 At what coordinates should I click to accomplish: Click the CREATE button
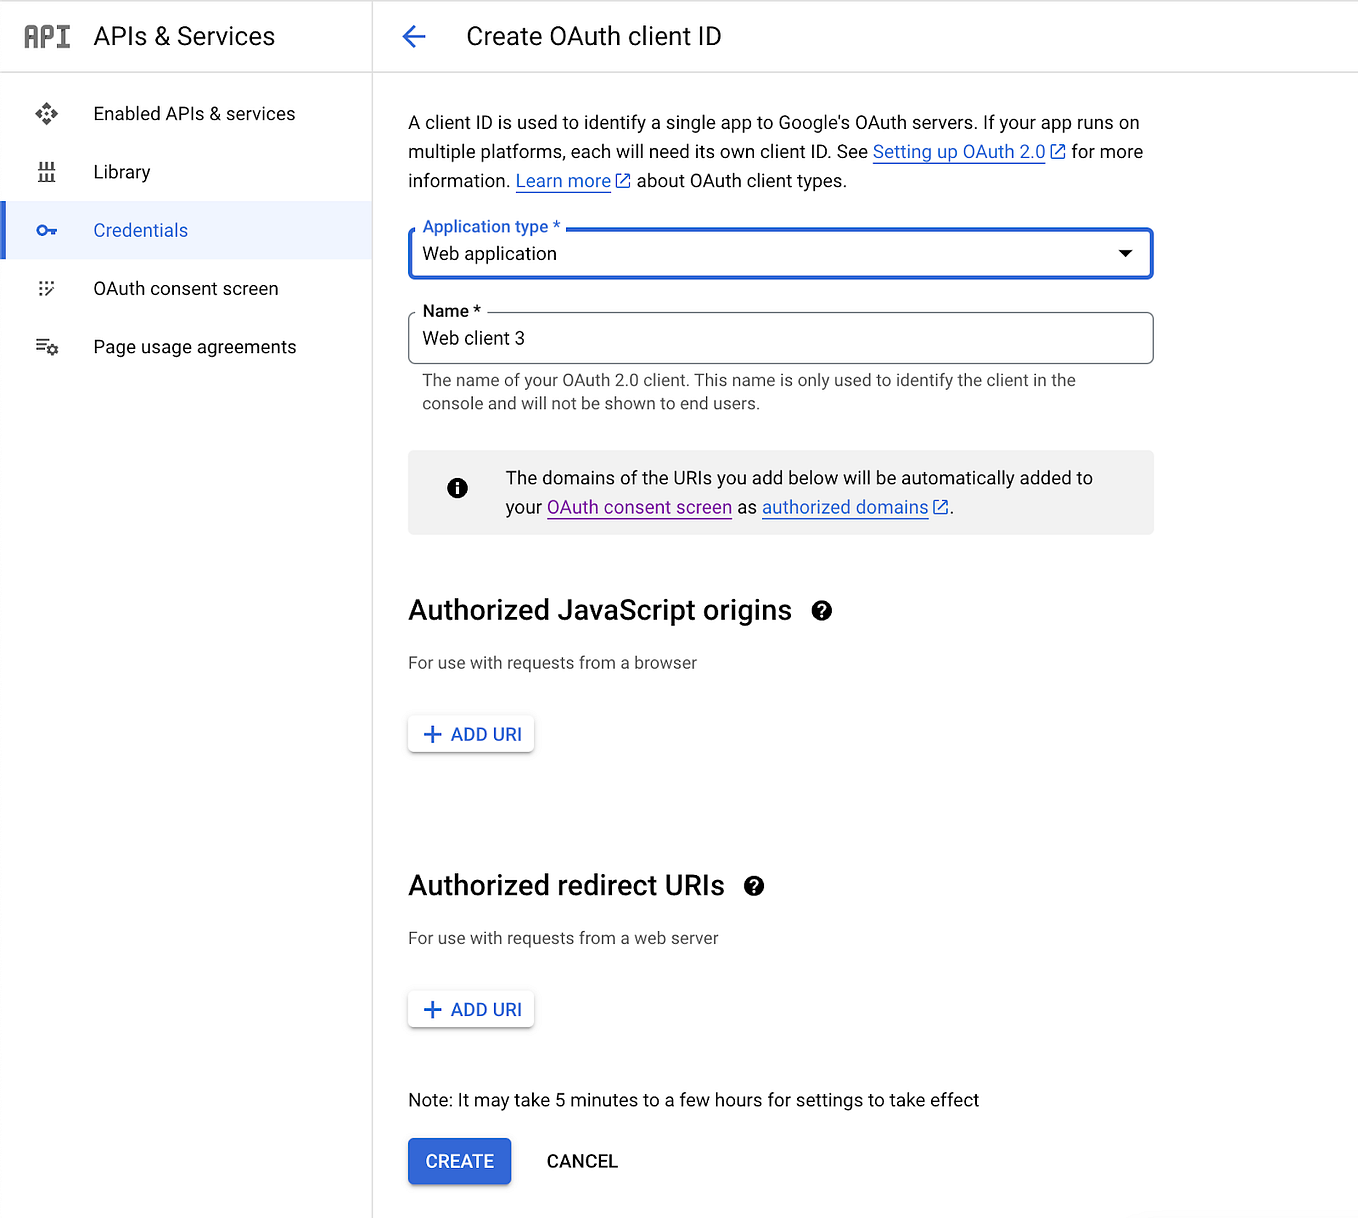tap(459, 1161)
